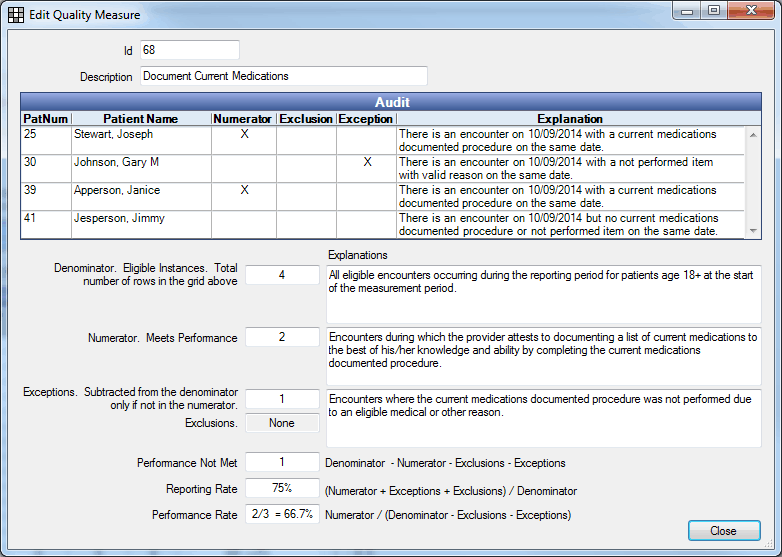
Task: Select the Johnson, Gary M row
Action: tap(140, 162)
